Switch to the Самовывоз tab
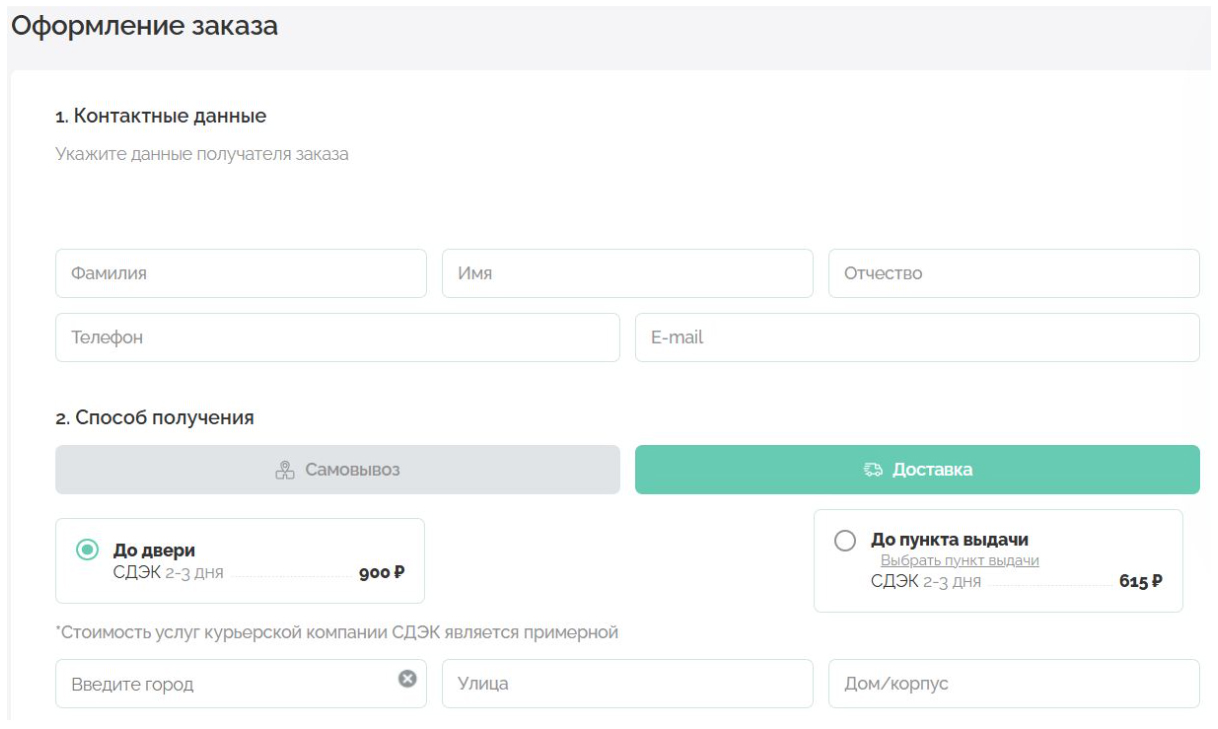This screenshot has height=729, width=1218. pos(337,470)
